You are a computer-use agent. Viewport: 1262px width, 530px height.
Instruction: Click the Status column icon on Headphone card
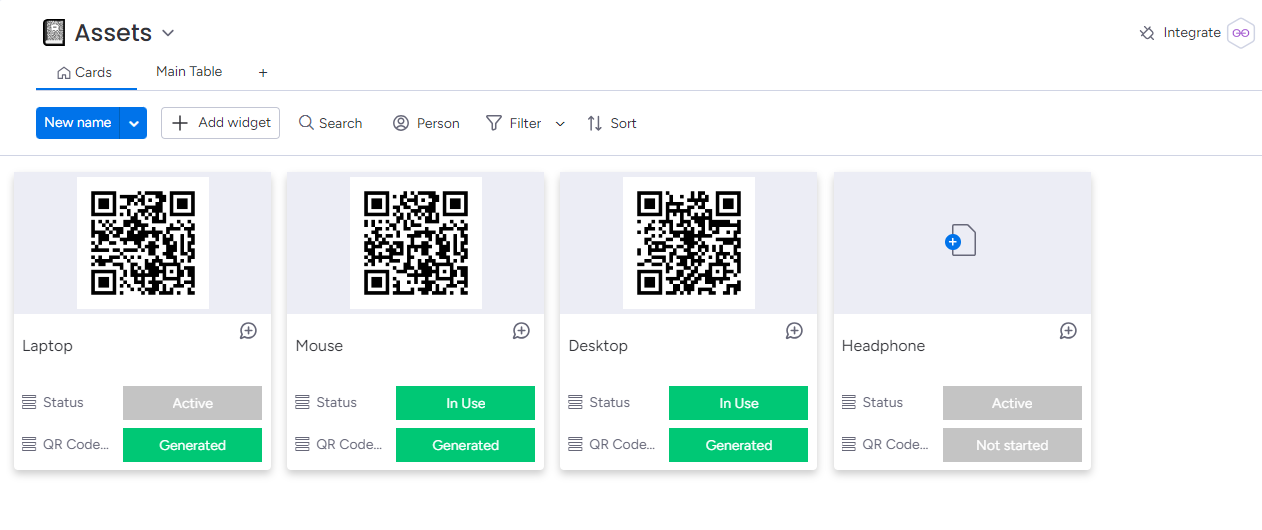pos(849,402)
